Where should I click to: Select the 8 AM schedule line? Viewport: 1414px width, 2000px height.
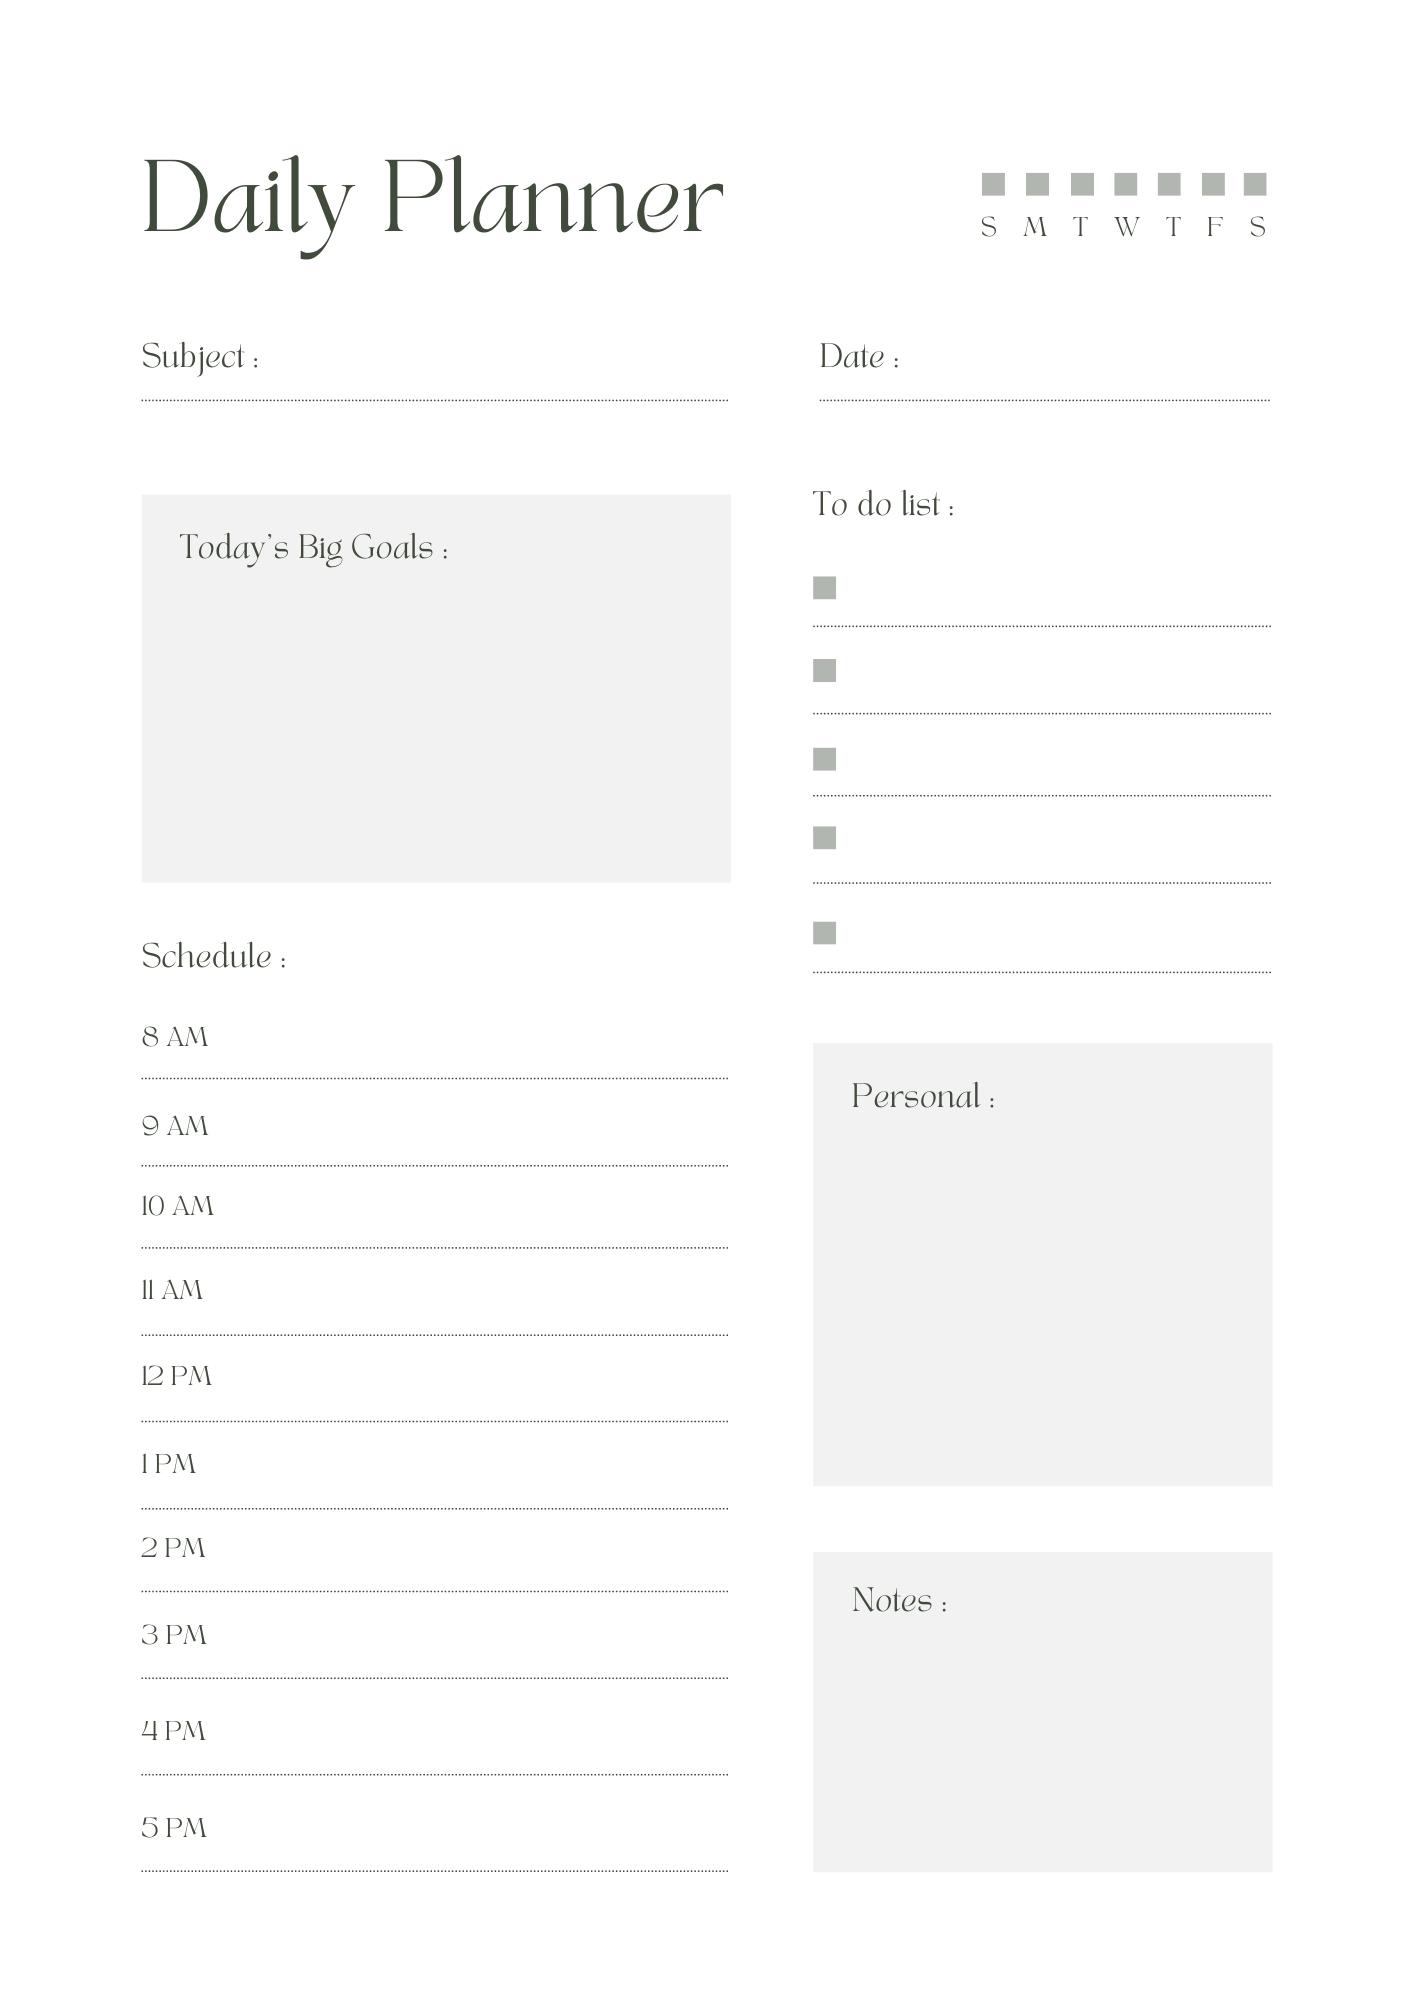coord(435,1050)
